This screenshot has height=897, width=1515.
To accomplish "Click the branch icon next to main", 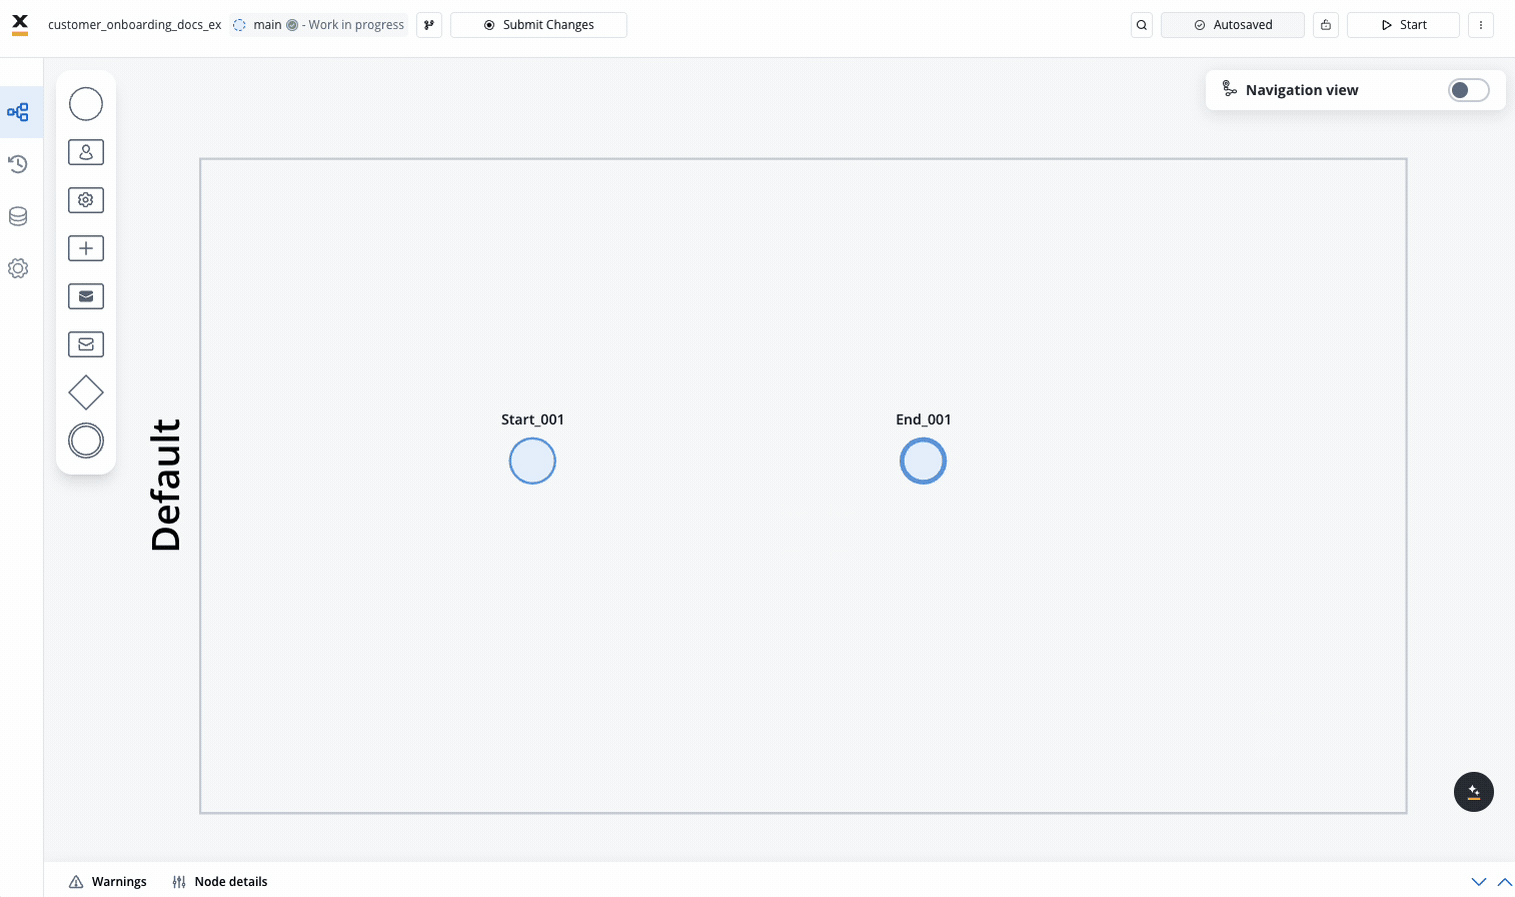I will 429,25.
